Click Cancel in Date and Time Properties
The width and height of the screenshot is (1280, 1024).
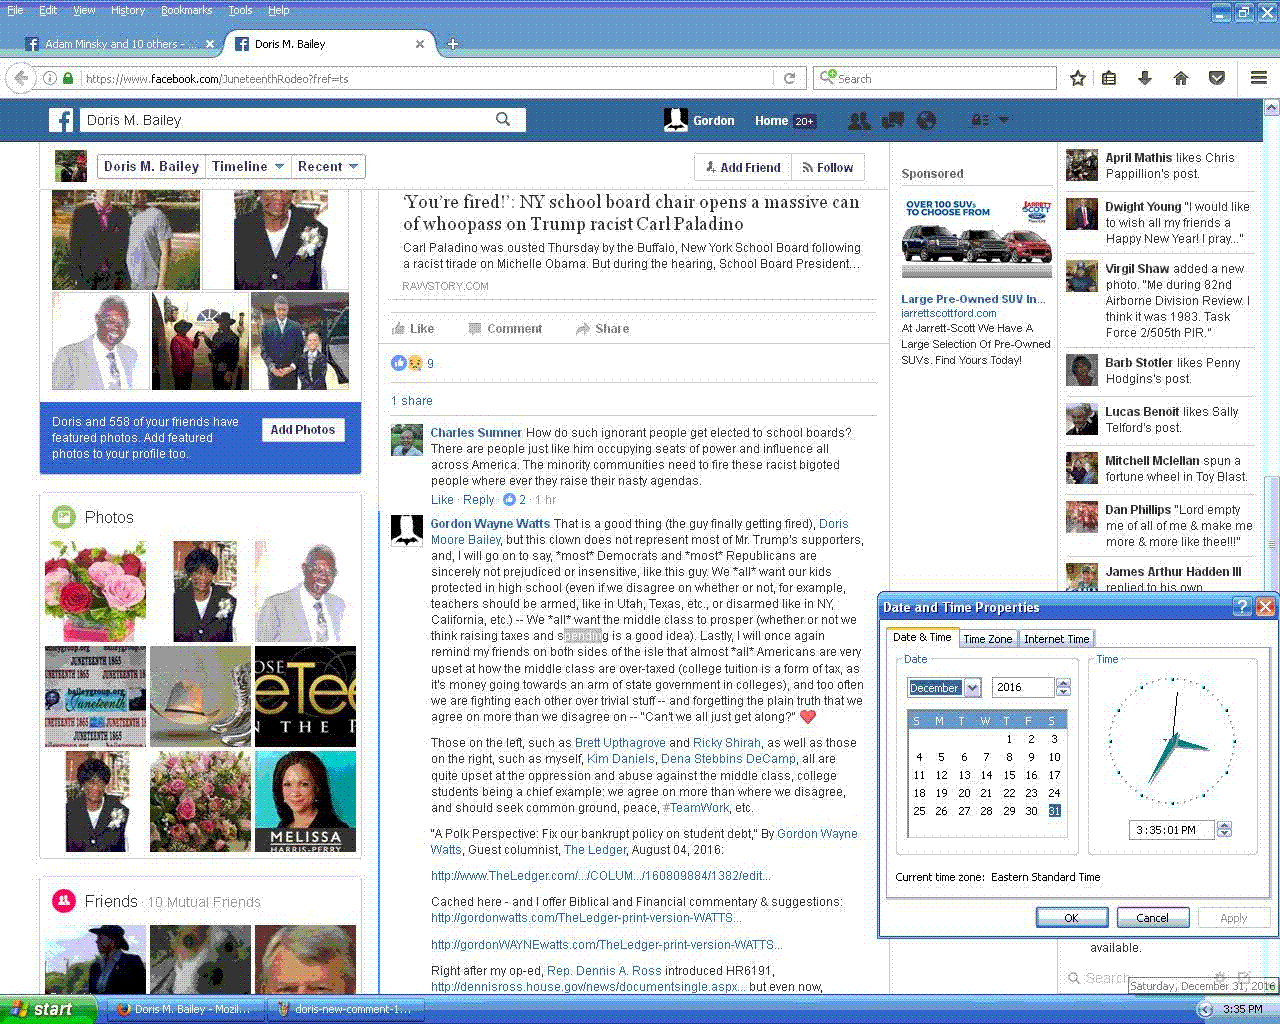pyautogui.click(x=1152, y=918)
